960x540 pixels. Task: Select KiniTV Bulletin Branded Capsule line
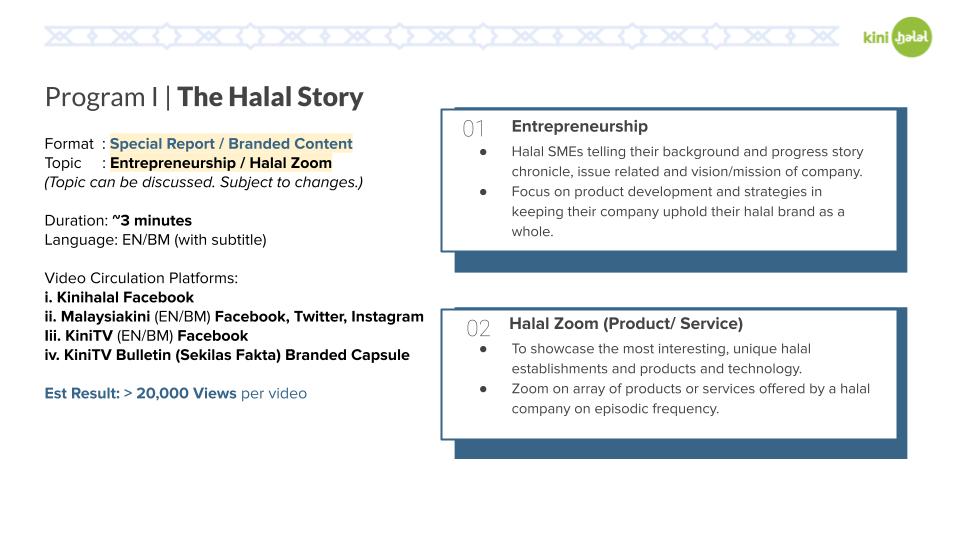227,355
